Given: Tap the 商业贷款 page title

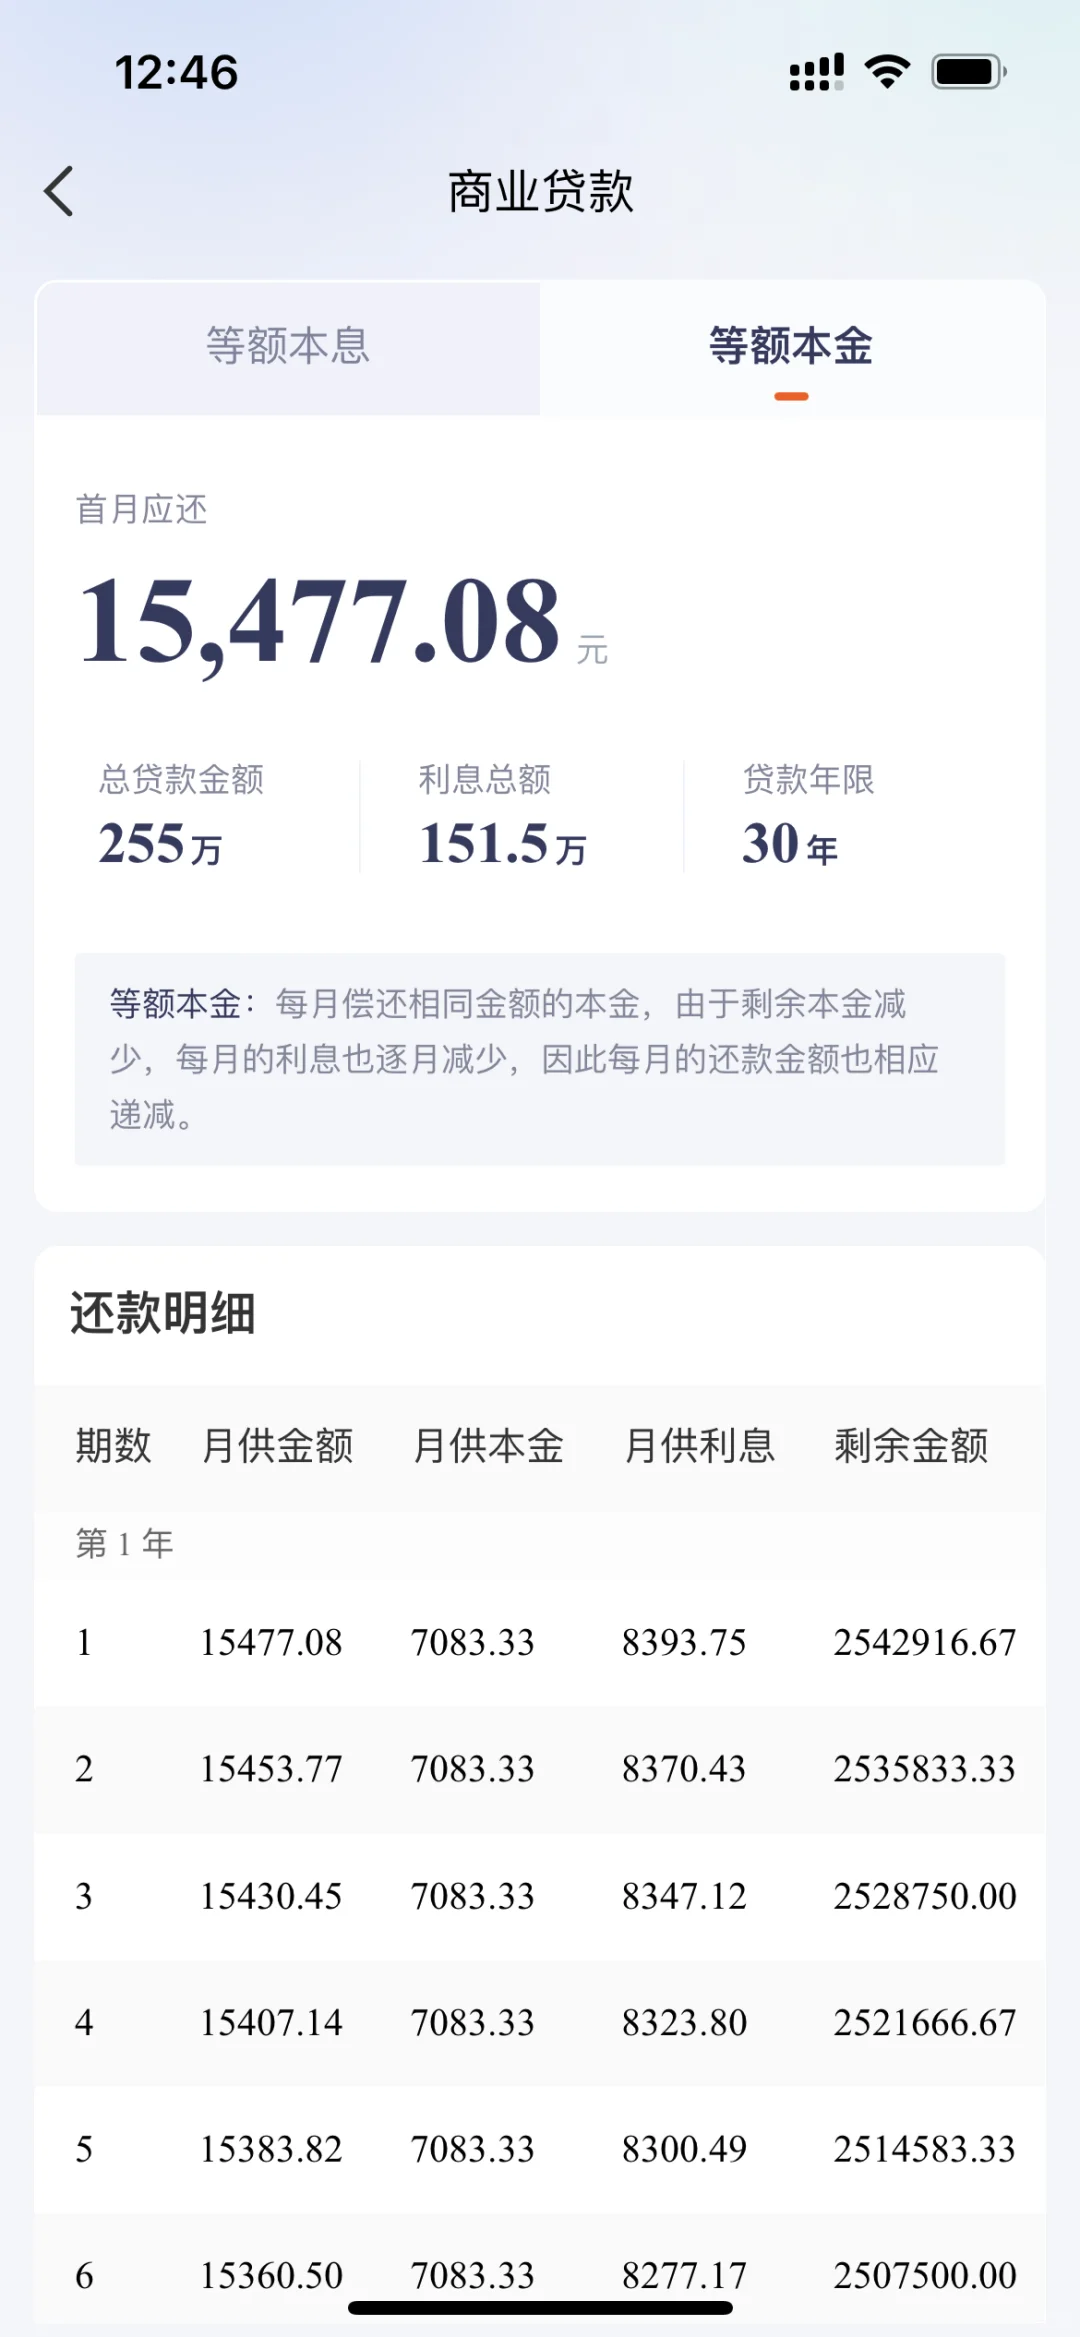Looking at the screenshot, I should [540, 191].
